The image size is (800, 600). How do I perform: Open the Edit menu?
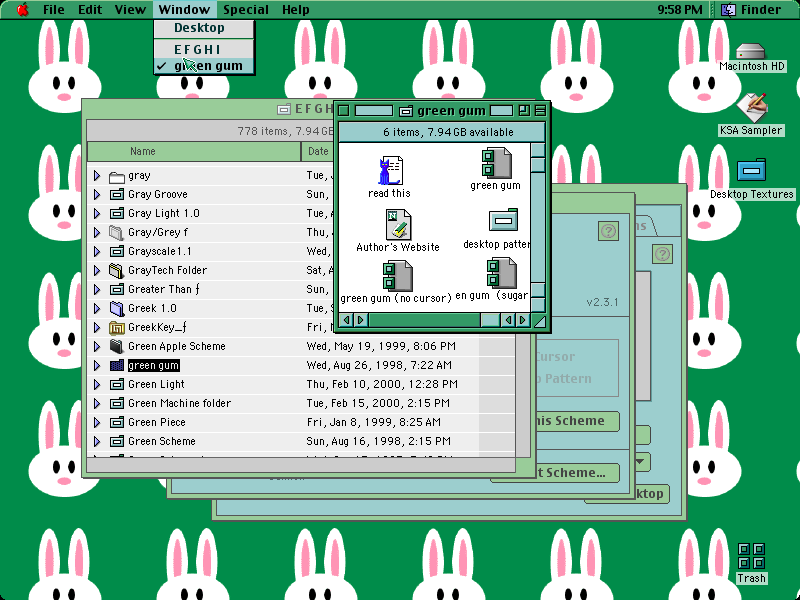pyautogui.click(x=90, y=9)
